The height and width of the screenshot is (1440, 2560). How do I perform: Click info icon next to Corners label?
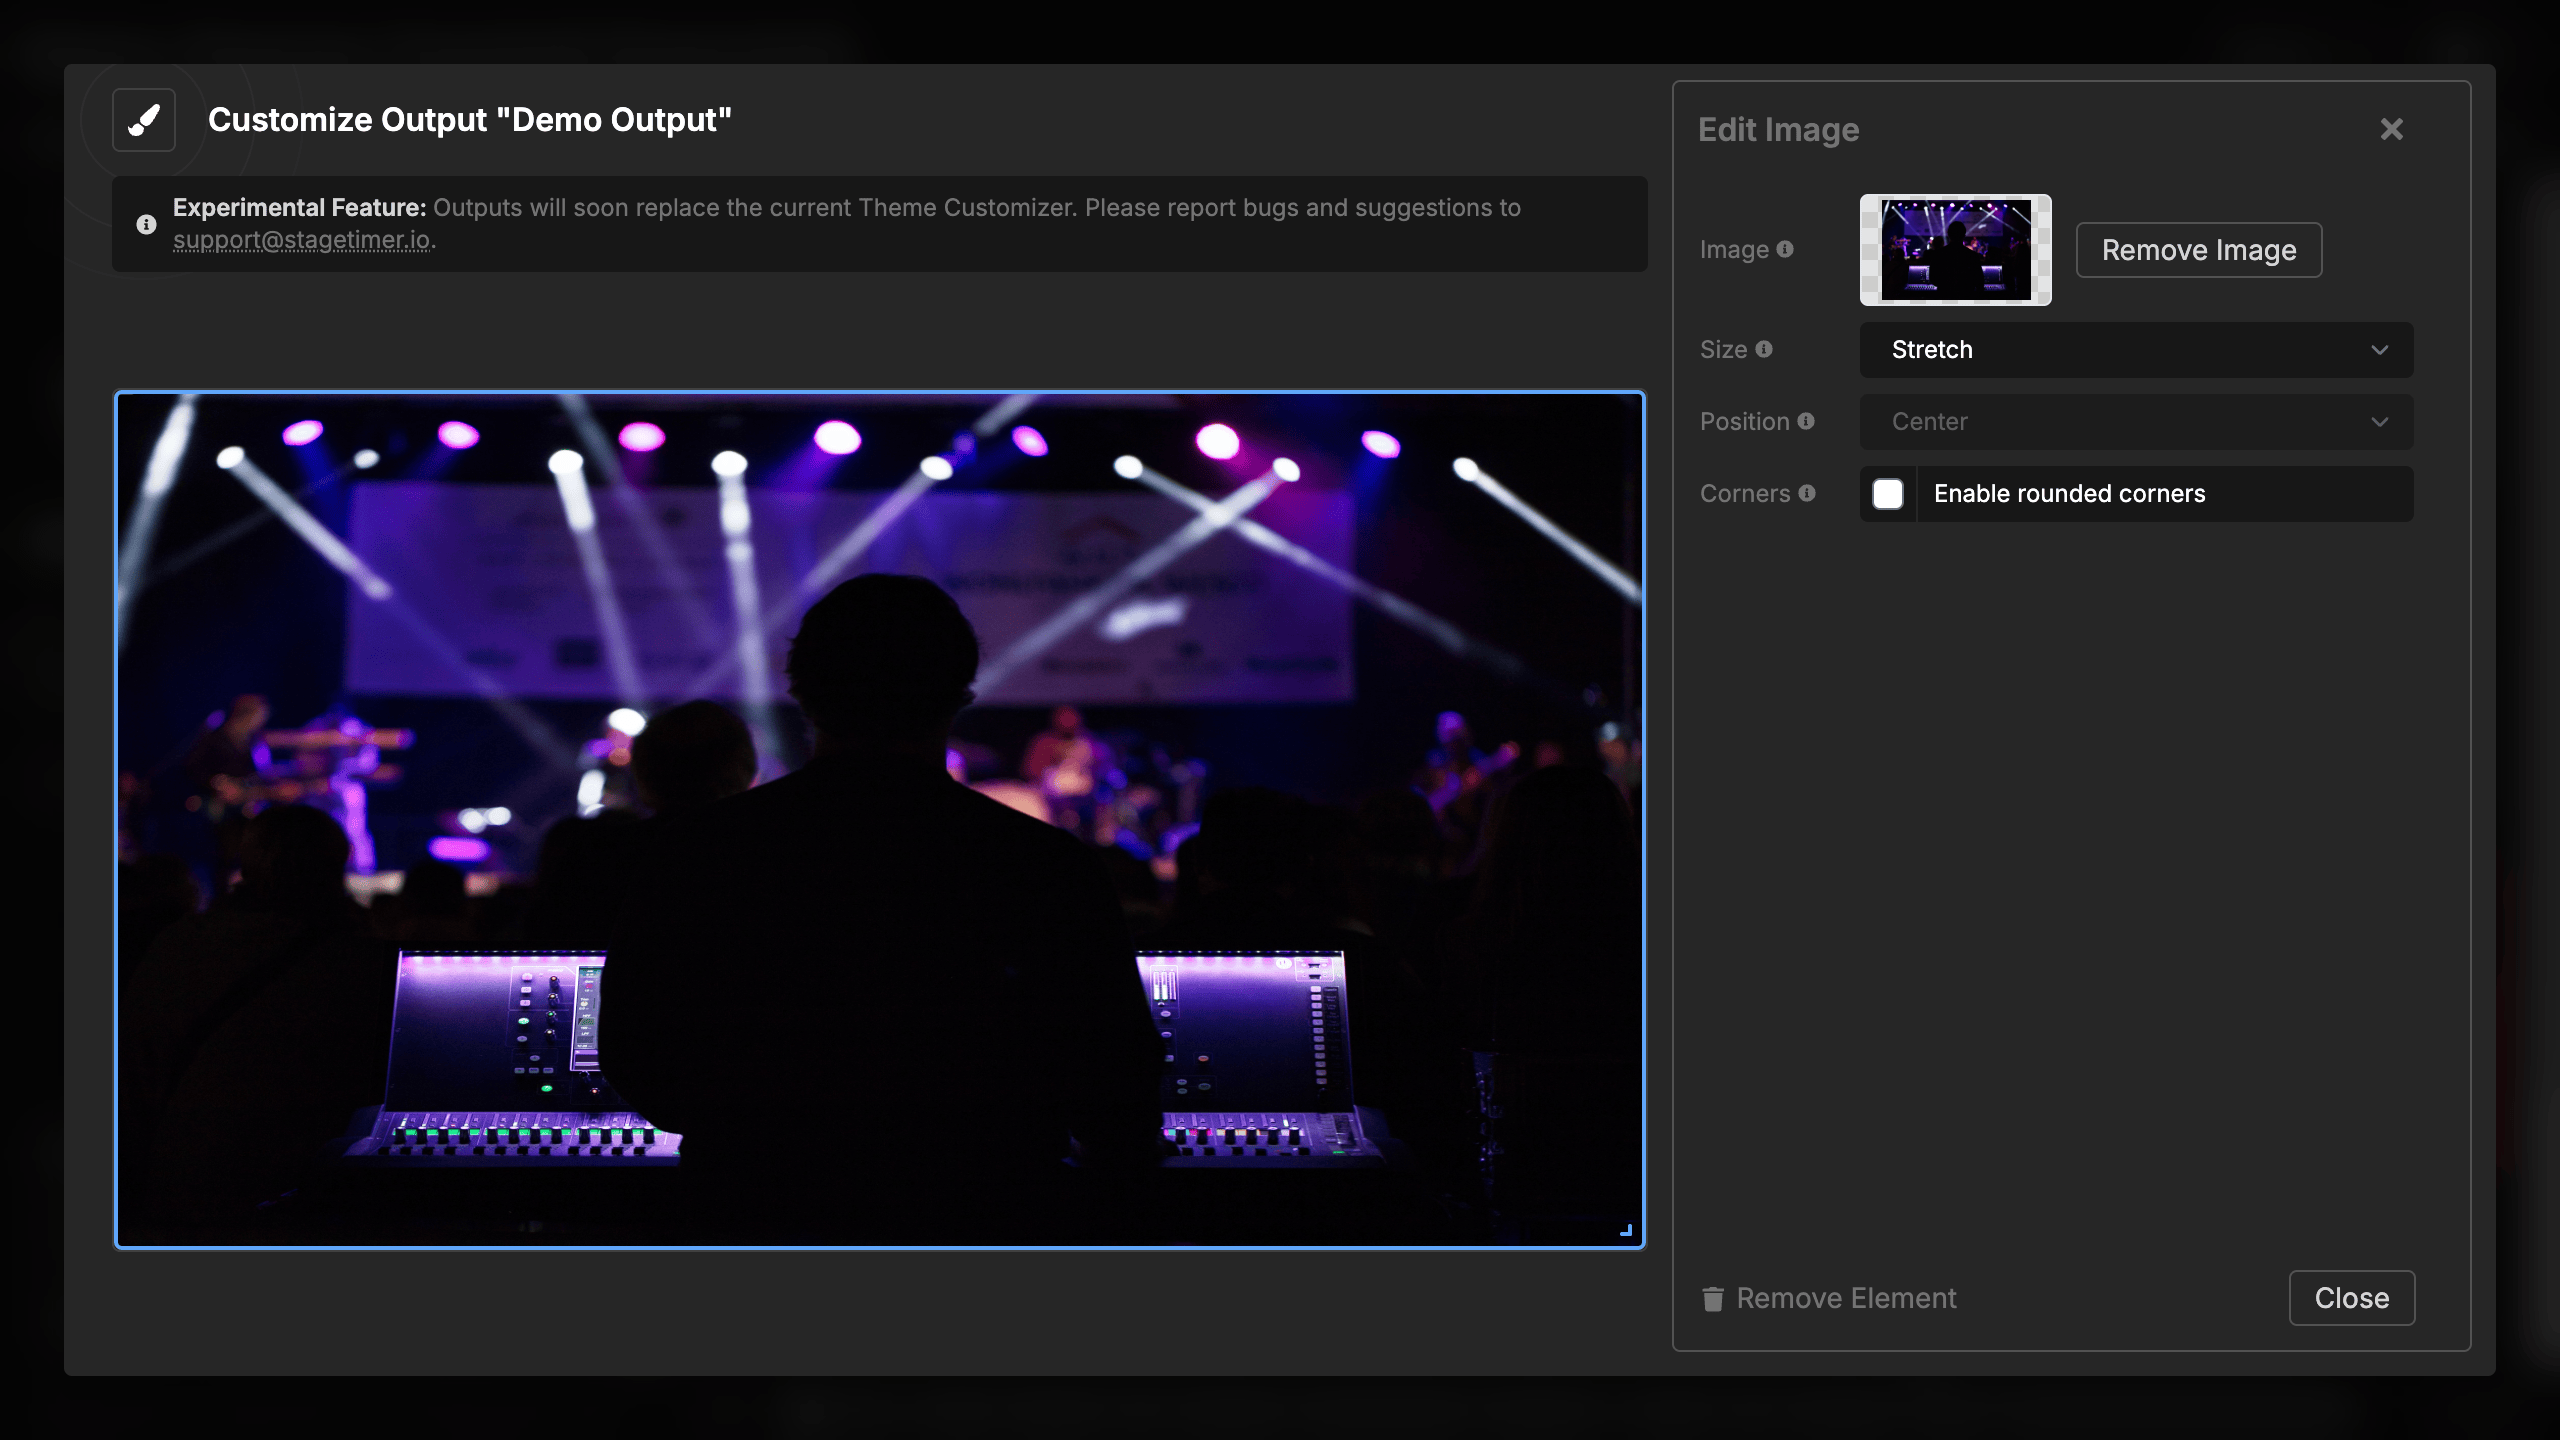(x=1807, y=493)
